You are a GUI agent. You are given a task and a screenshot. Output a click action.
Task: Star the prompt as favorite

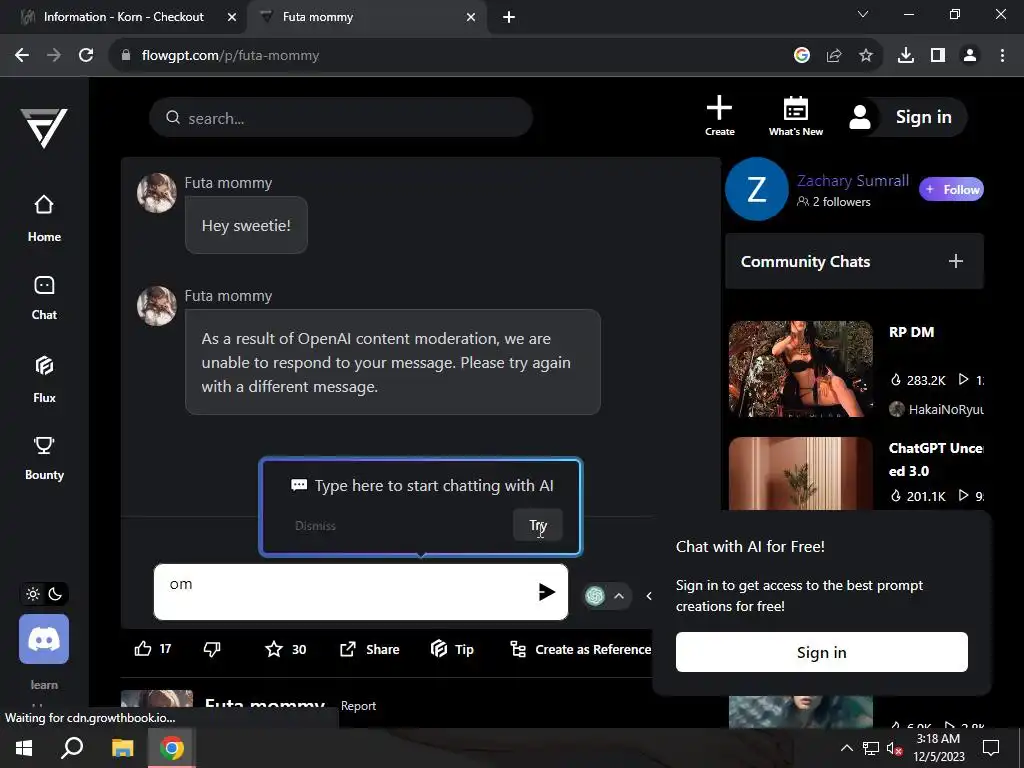point(274,648)
